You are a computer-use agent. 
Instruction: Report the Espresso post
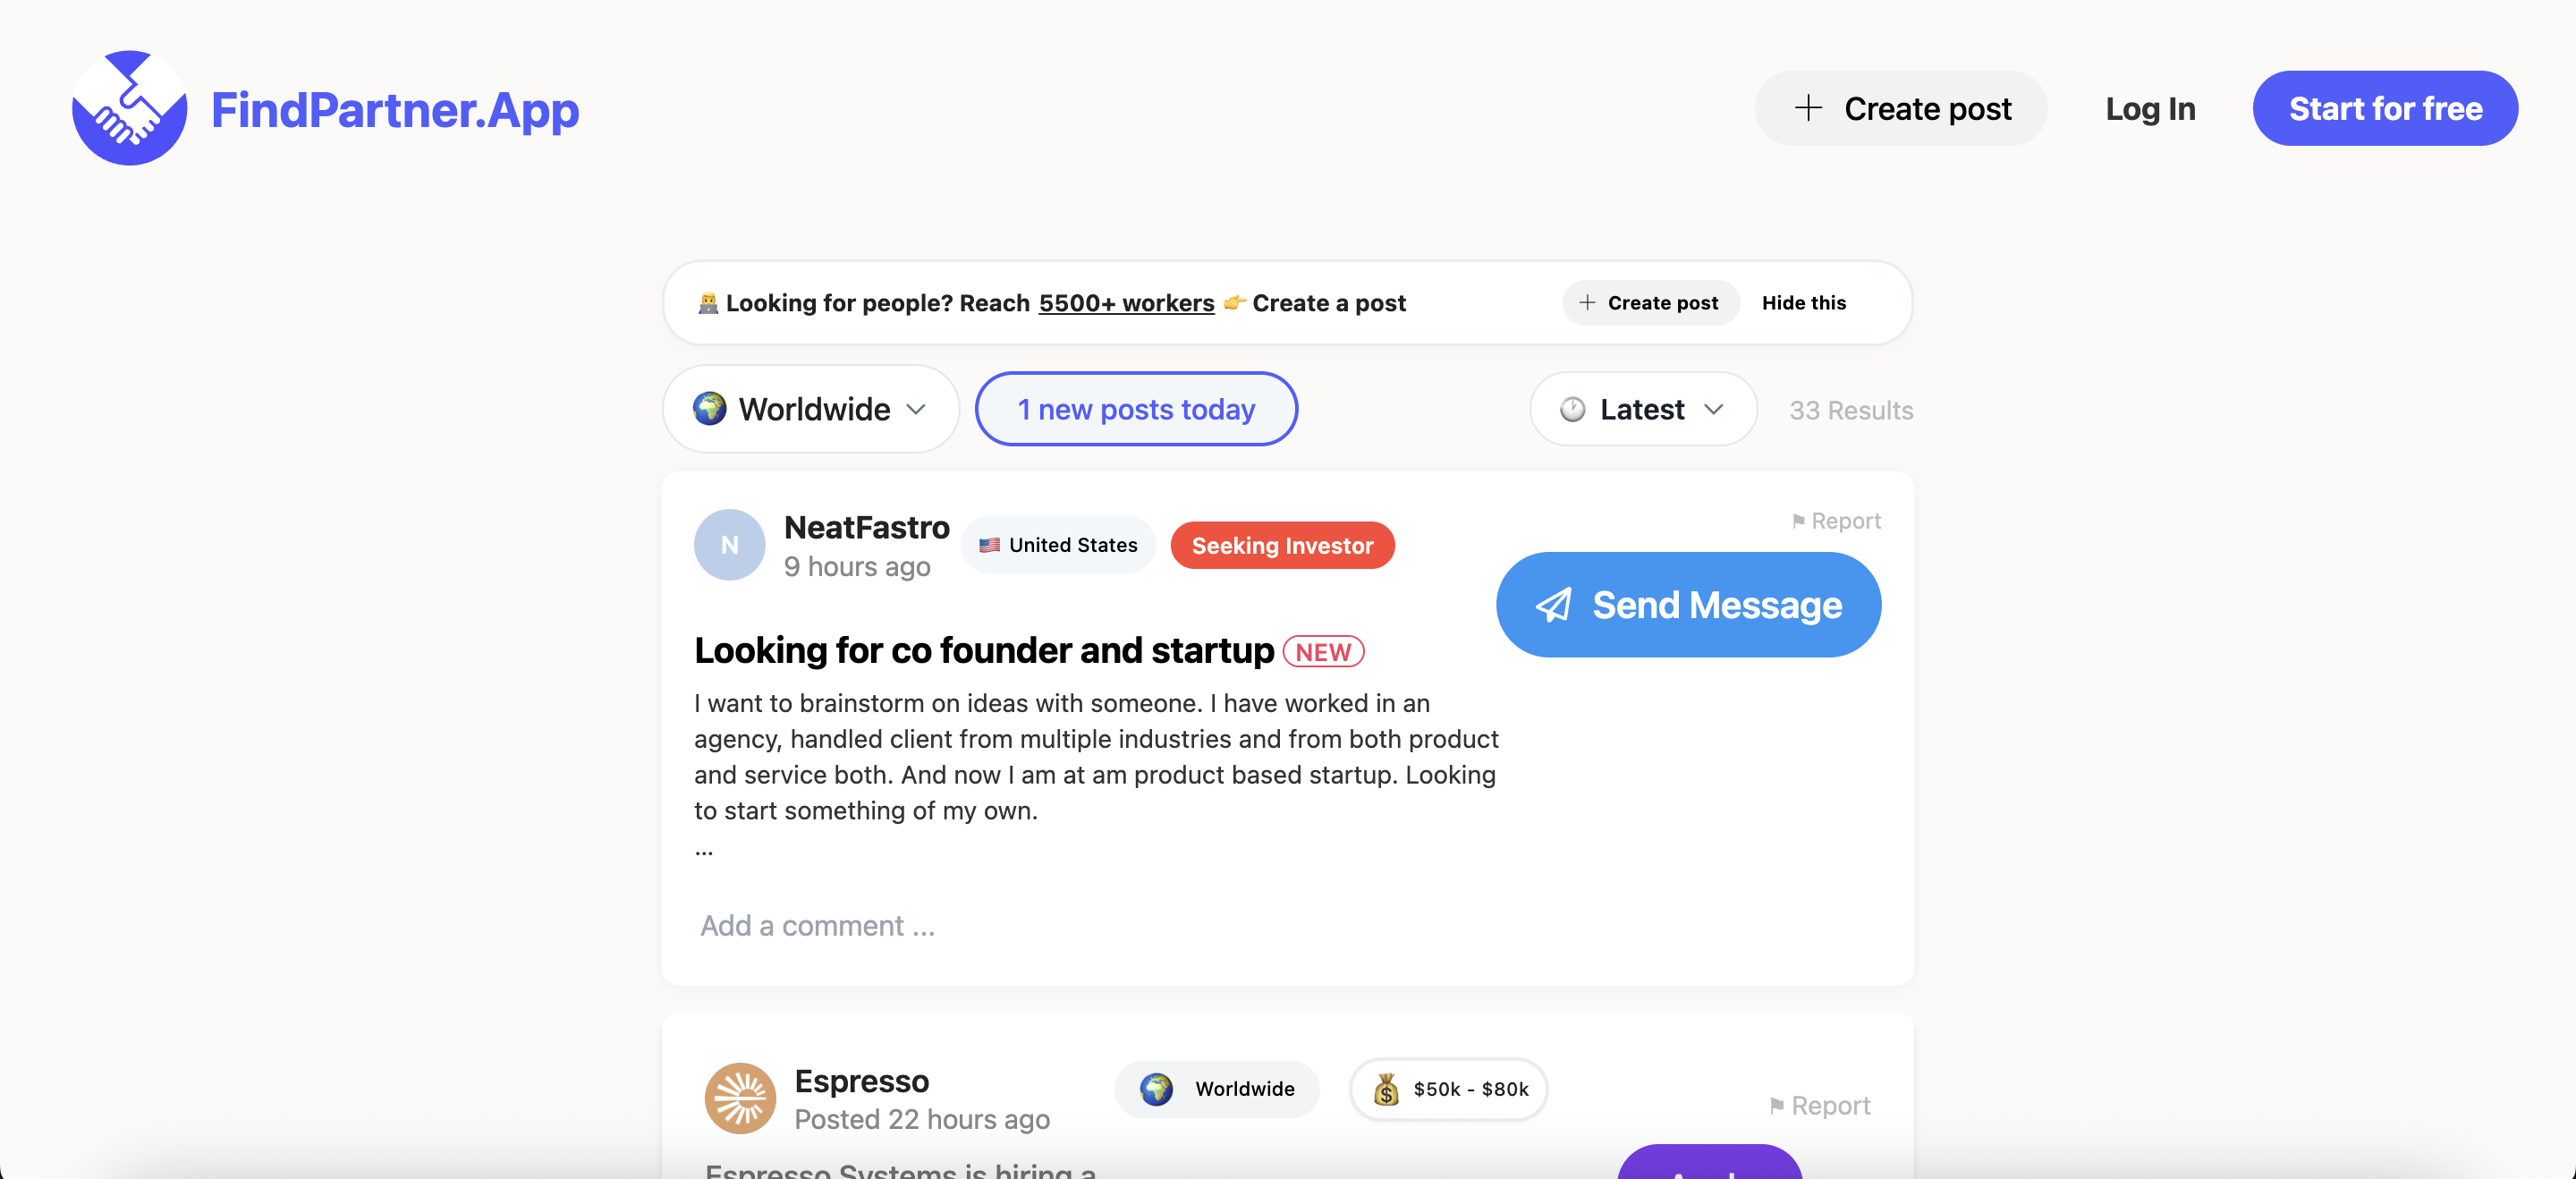[1819, 1105]
